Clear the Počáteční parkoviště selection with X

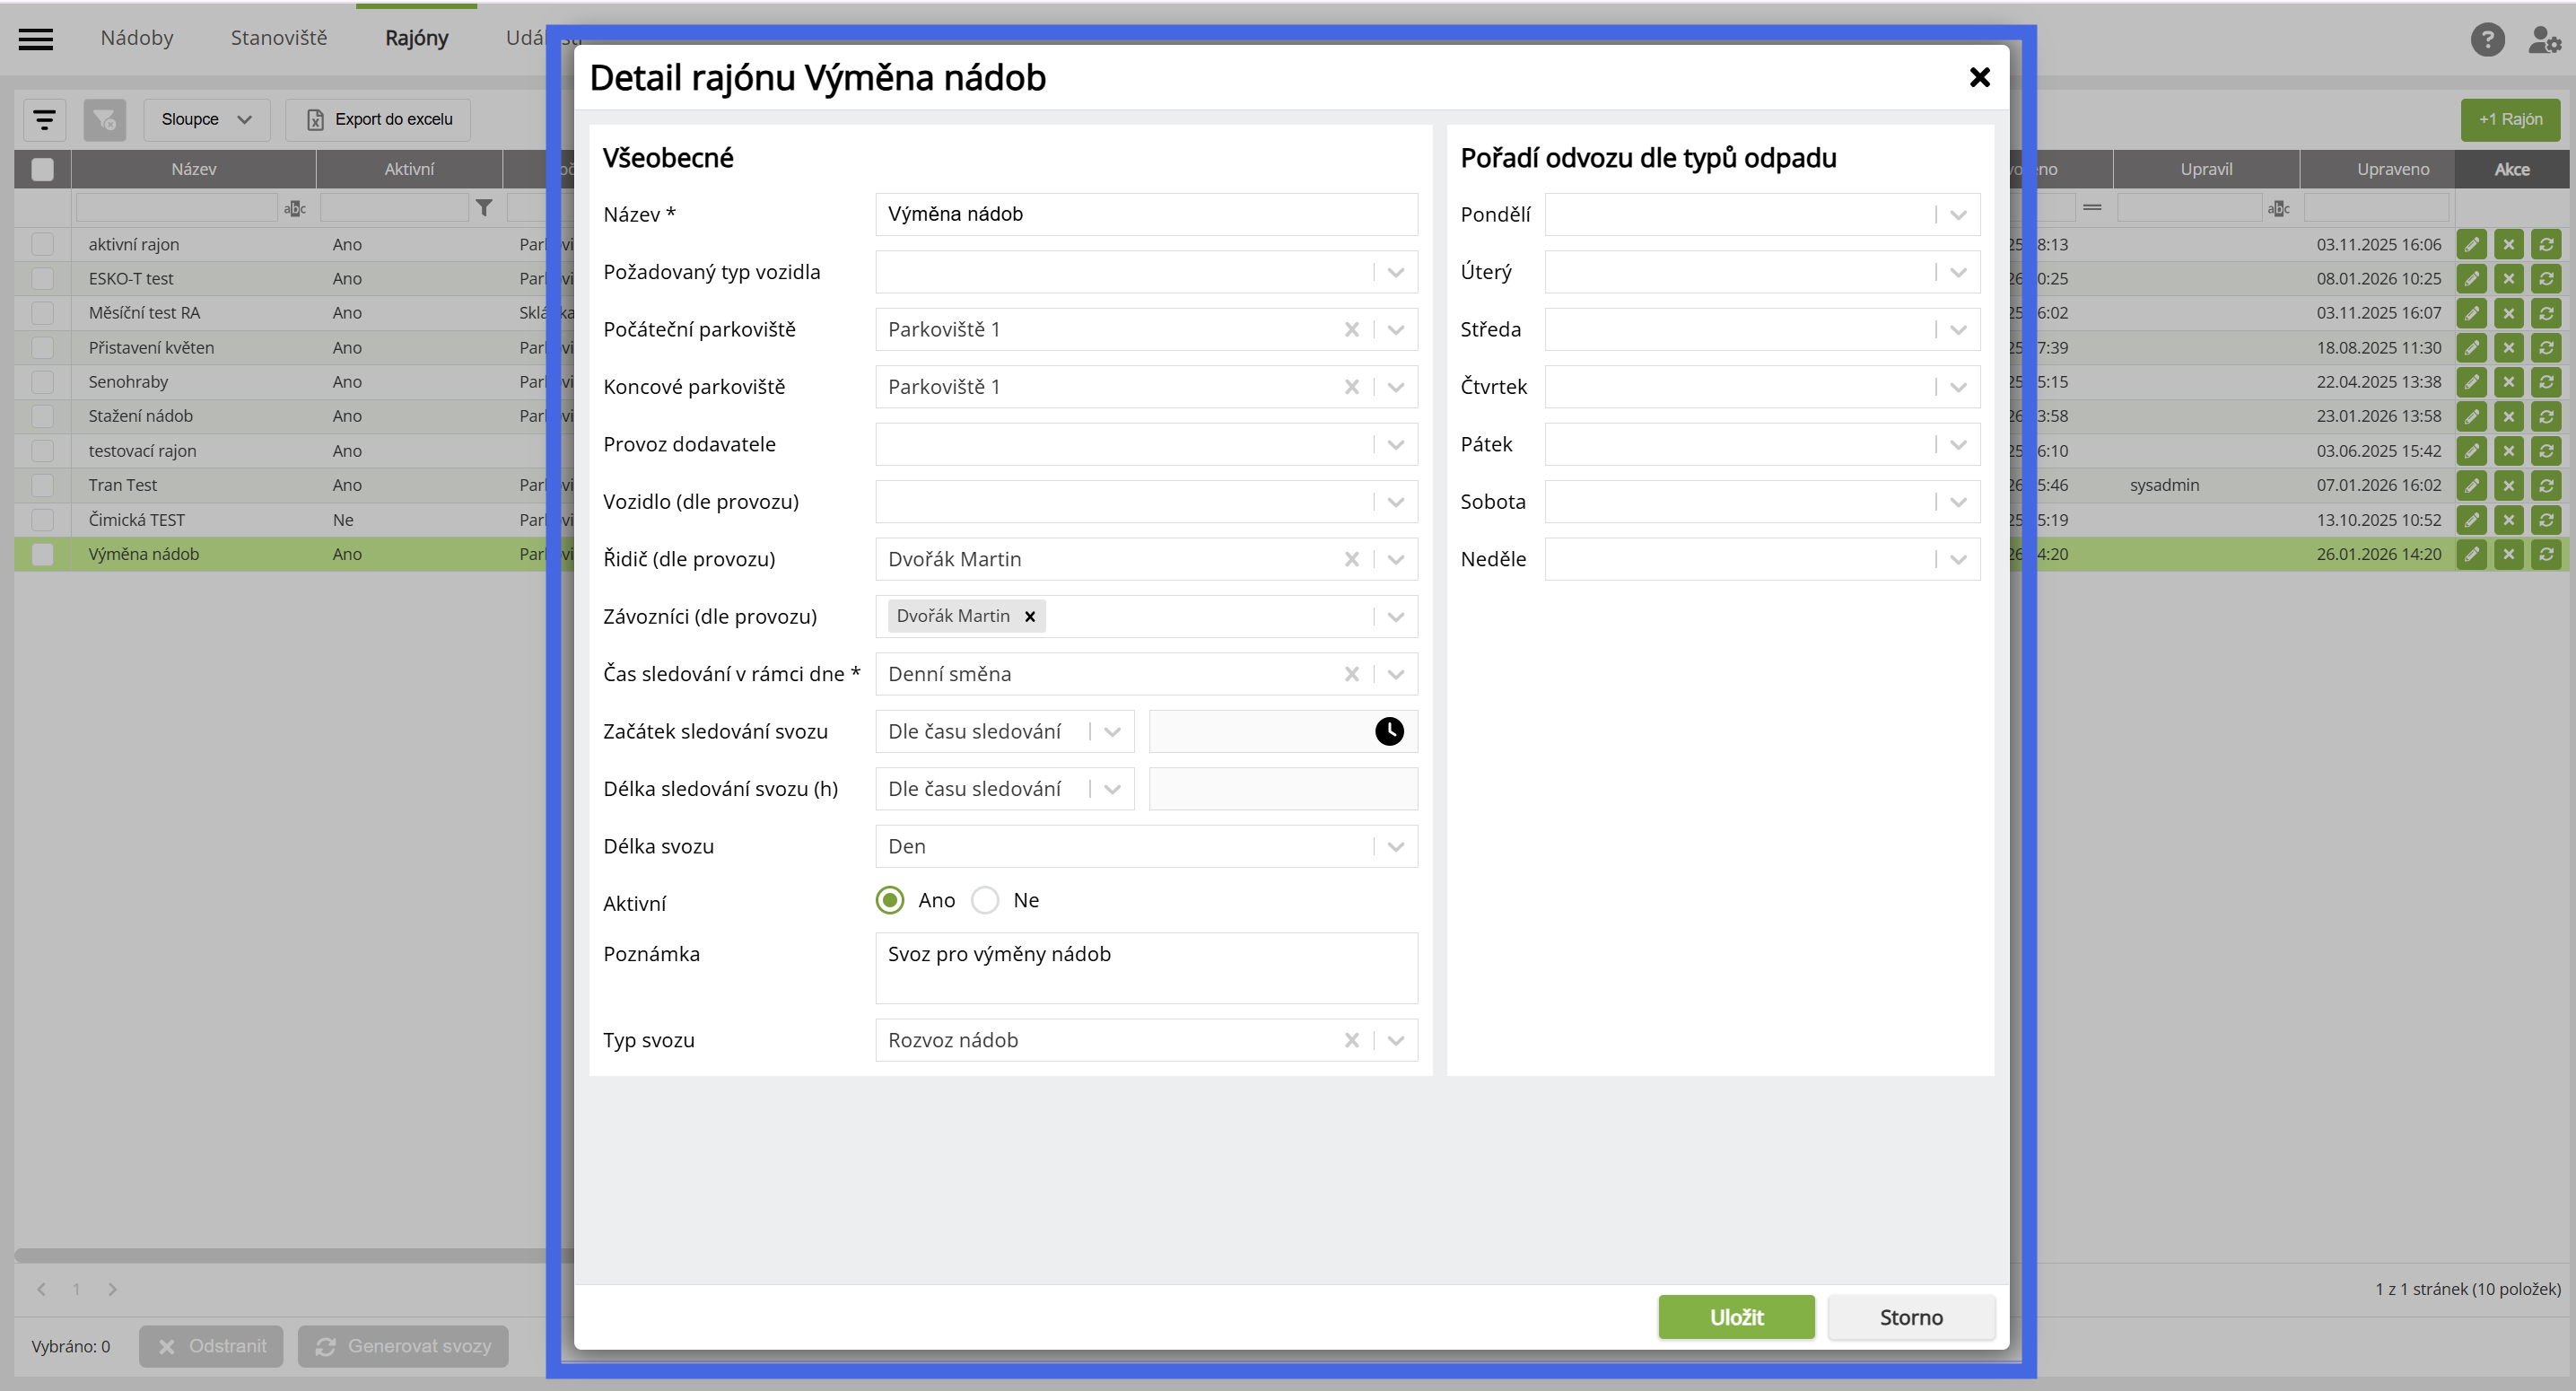click(1351, 329)
